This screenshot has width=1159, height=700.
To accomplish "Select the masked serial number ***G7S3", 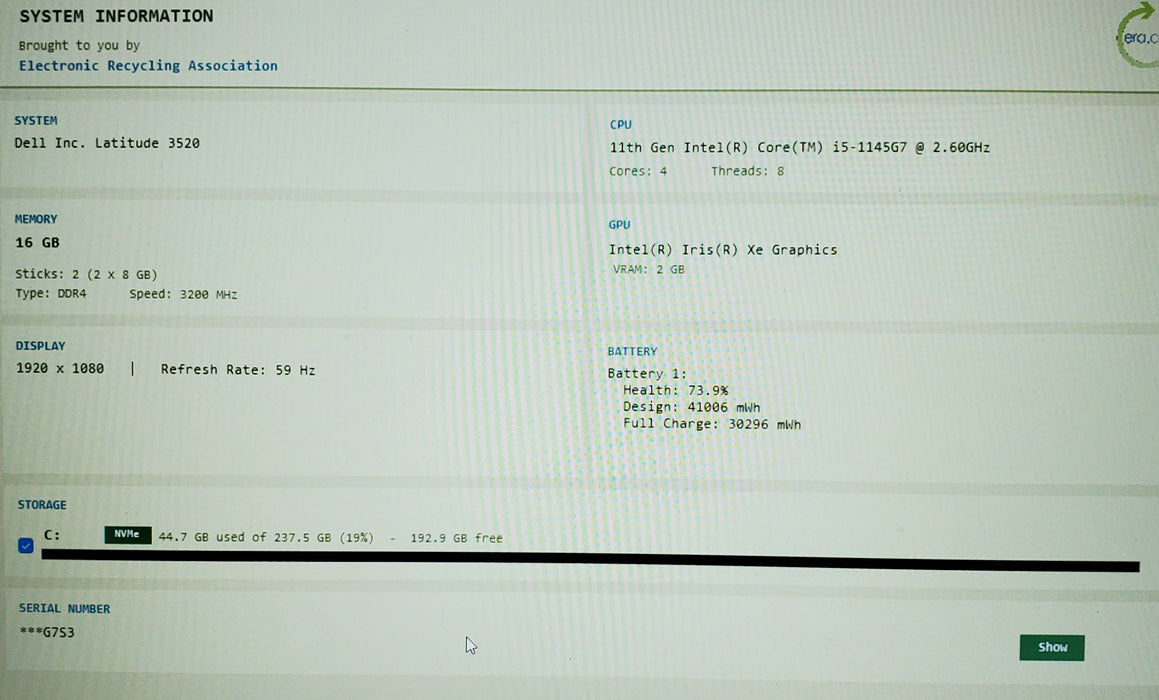I will tap(47, 632).
